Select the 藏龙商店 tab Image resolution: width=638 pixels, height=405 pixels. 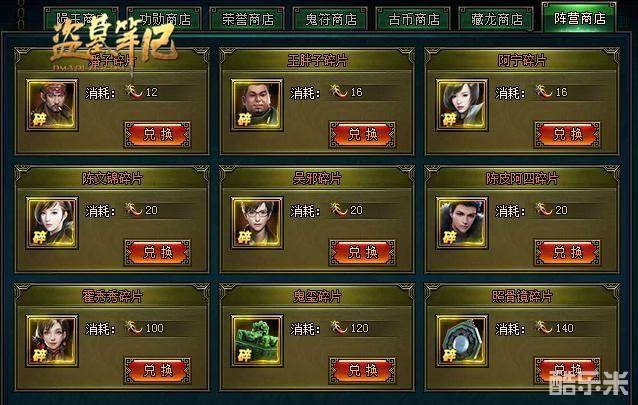tap(496, 19)
